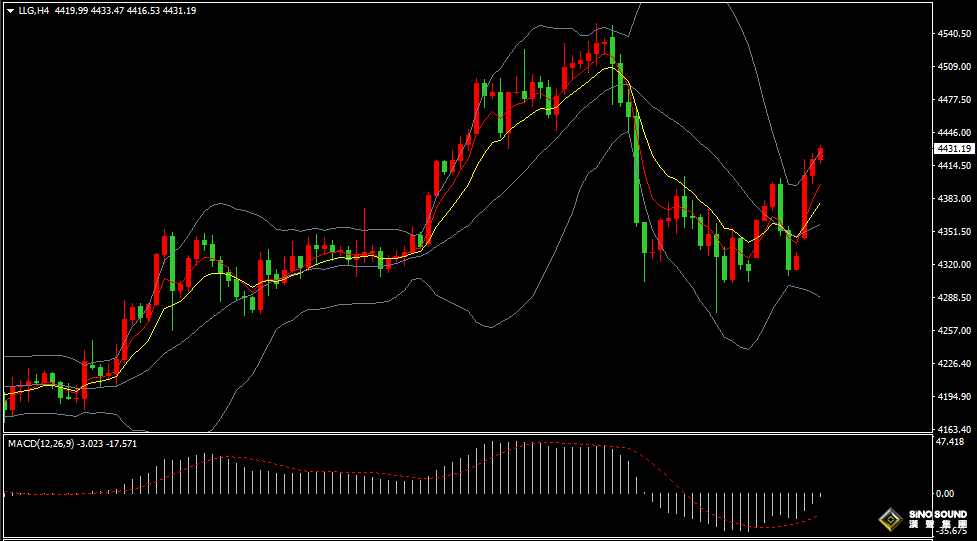The height and width of the screenshot is (541, 977).
Task: Click the triangle arrow beside LLG,H4
Action: click(11, 11)
